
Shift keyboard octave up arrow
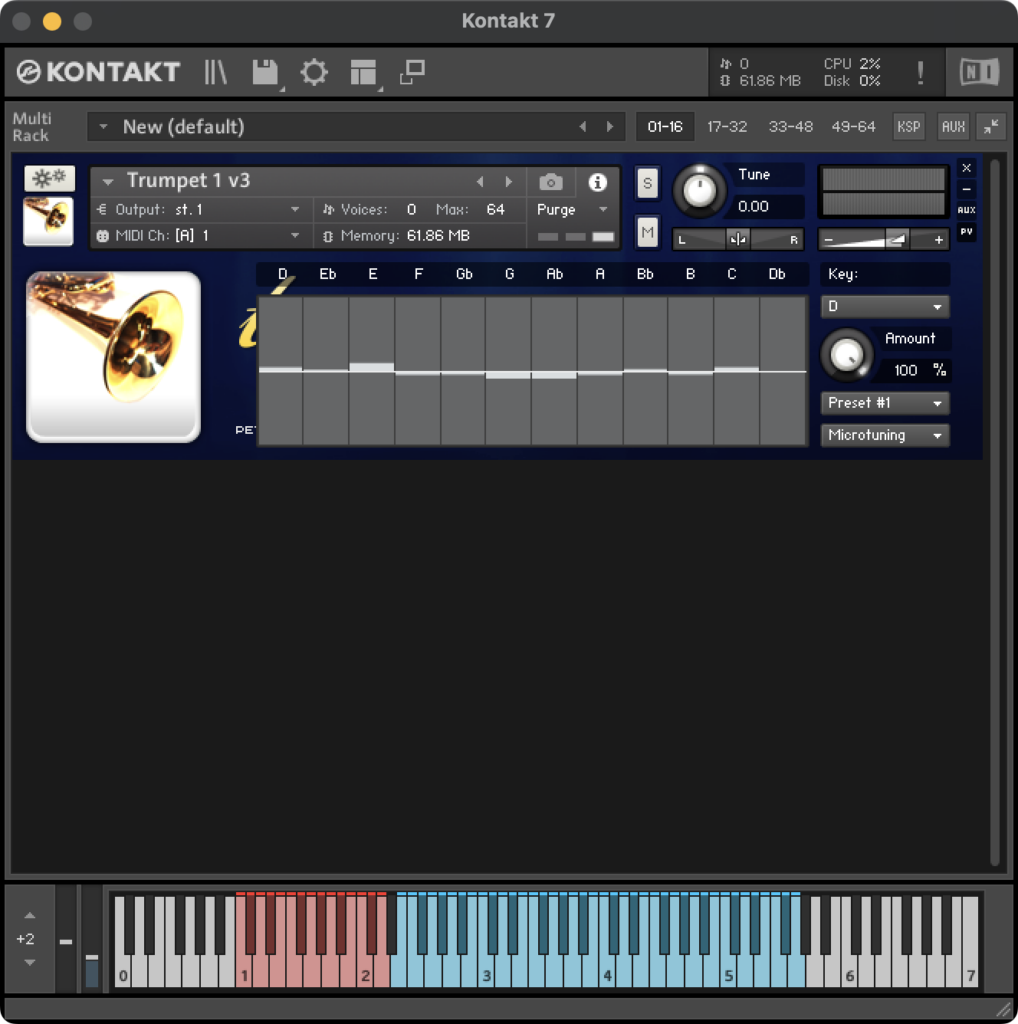pyautogui.click(x=29, y=916)
